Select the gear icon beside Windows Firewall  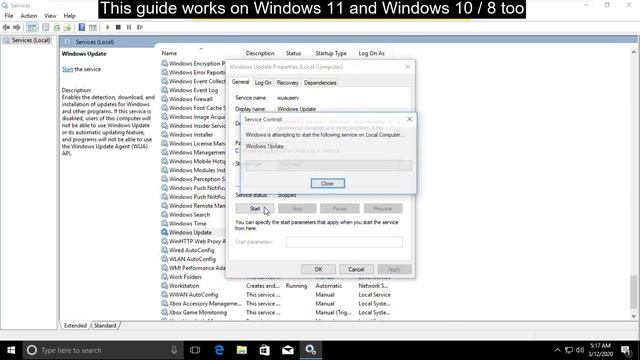tap(164, 99)
